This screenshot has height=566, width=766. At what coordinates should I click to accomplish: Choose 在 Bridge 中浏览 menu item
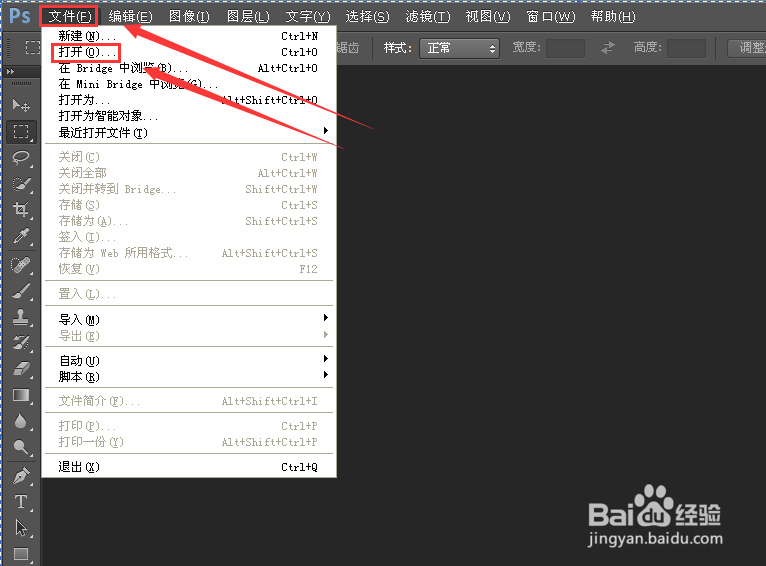[x=189, y=68]
